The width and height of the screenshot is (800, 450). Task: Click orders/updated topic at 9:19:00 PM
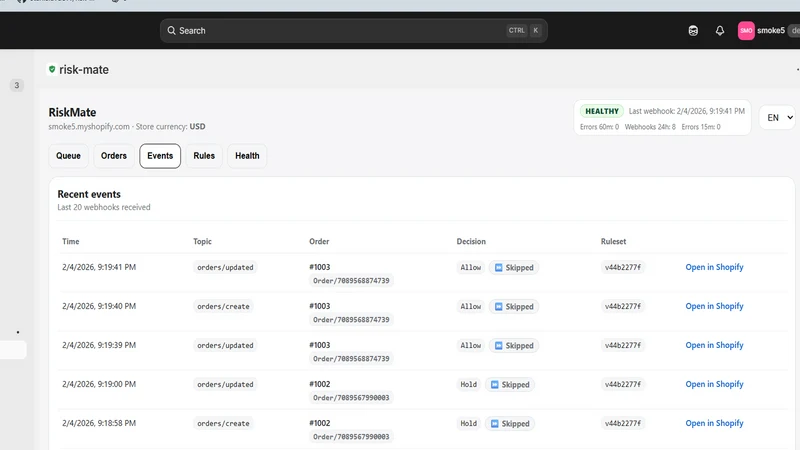point(225,385)
